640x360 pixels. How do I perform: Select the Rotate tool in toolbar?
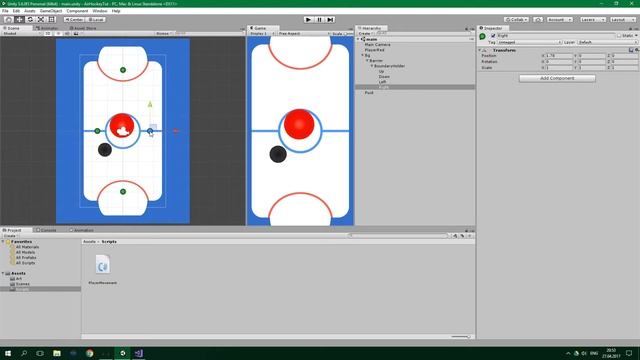pyautogui.click(x=30, y=20)
